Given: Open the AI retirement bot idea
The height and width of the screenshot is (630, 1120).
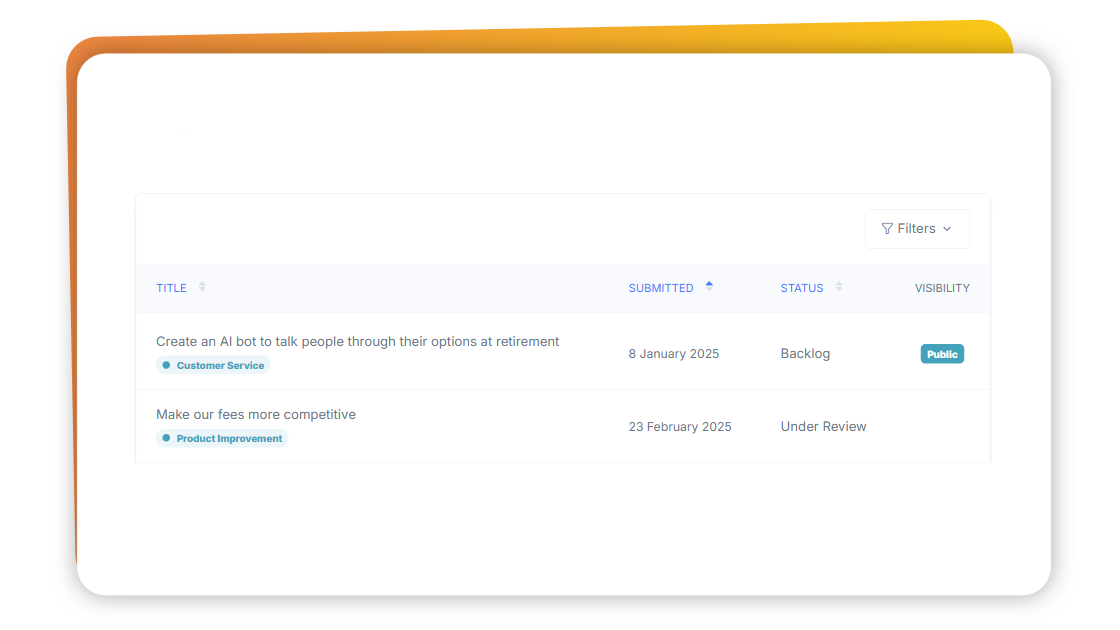Looking at the screenshot, I should (357, 341).
